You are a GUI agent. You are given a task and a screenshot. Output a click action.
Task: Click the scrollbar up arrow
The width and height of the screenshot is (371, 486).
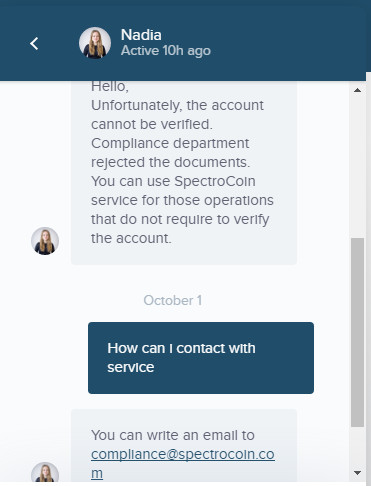357,90
